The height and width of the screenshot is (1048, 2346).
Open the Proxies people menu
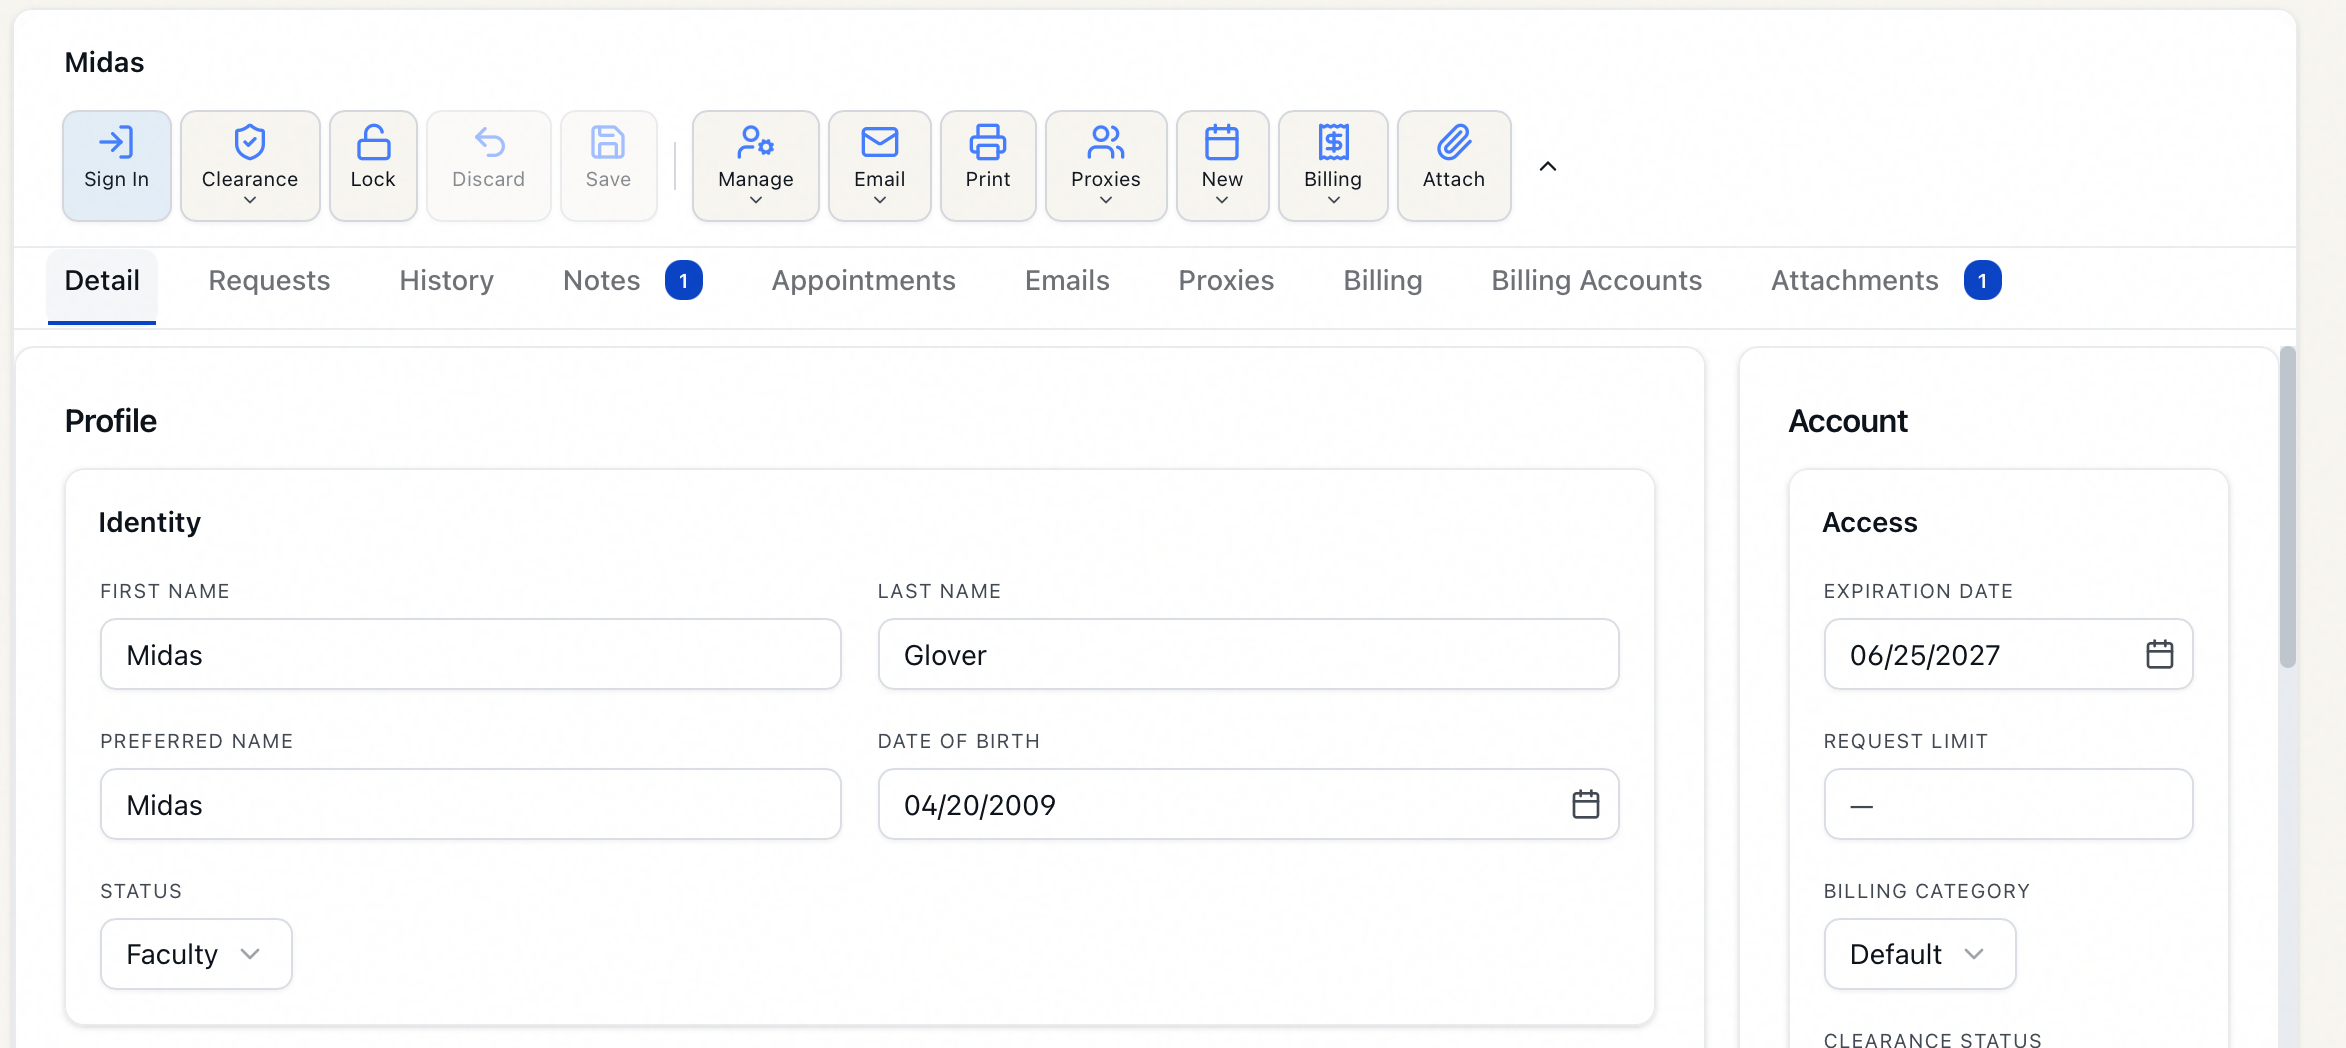click(1106, 165)
